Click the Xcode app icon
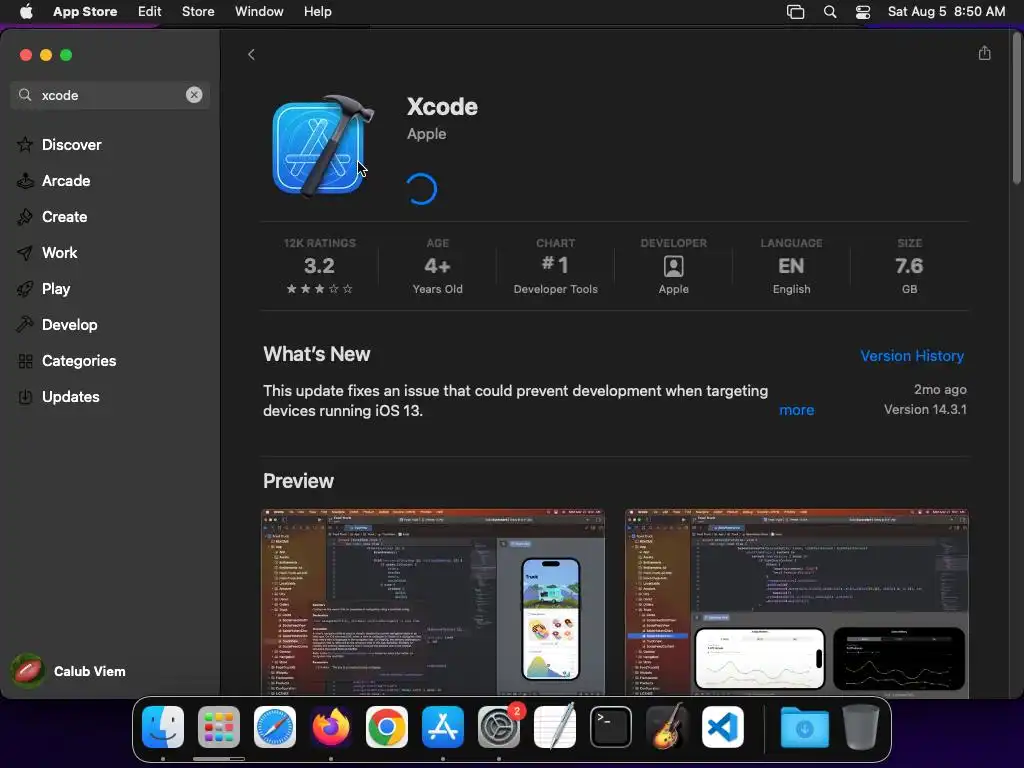 point(323,146)
